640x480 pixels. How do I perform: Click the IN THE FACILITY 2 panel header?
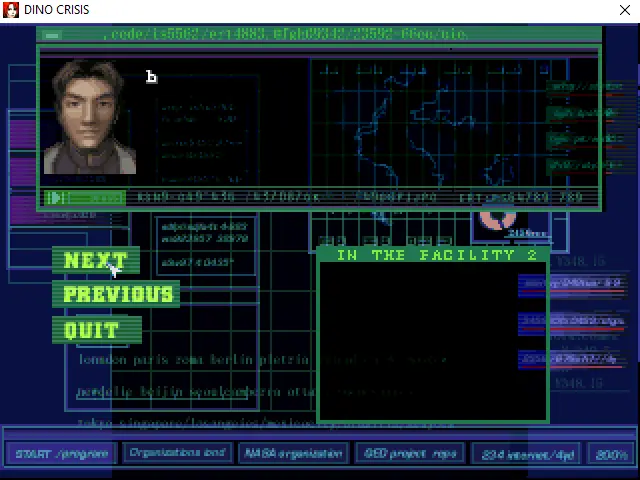(x=433, y=255)
